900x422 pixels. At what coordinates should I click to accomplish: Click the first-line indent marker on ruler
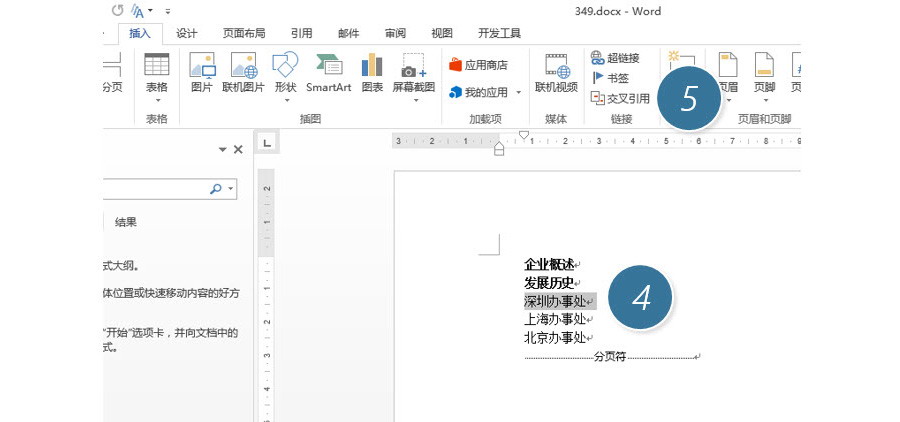click(x=523, y=135)
